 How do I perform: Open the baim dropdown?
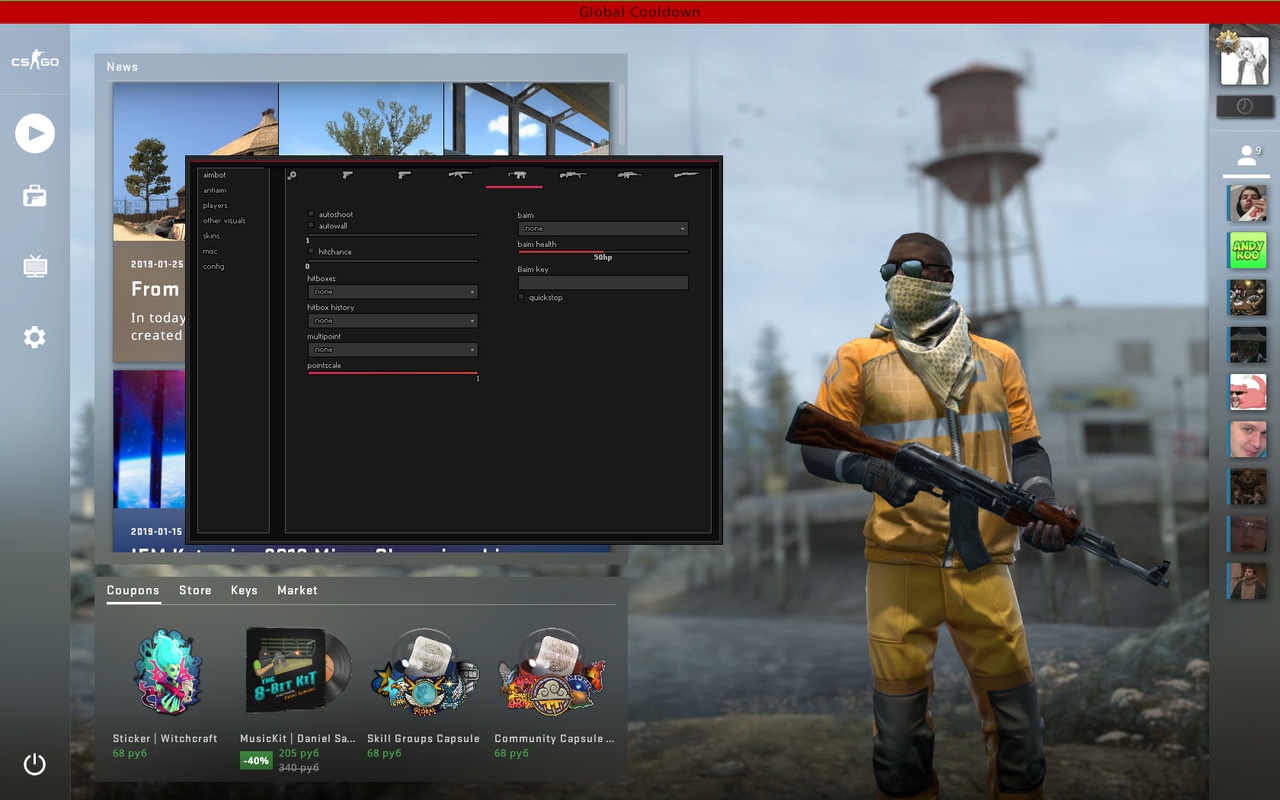pyautogui.click(x=603, y=229)
